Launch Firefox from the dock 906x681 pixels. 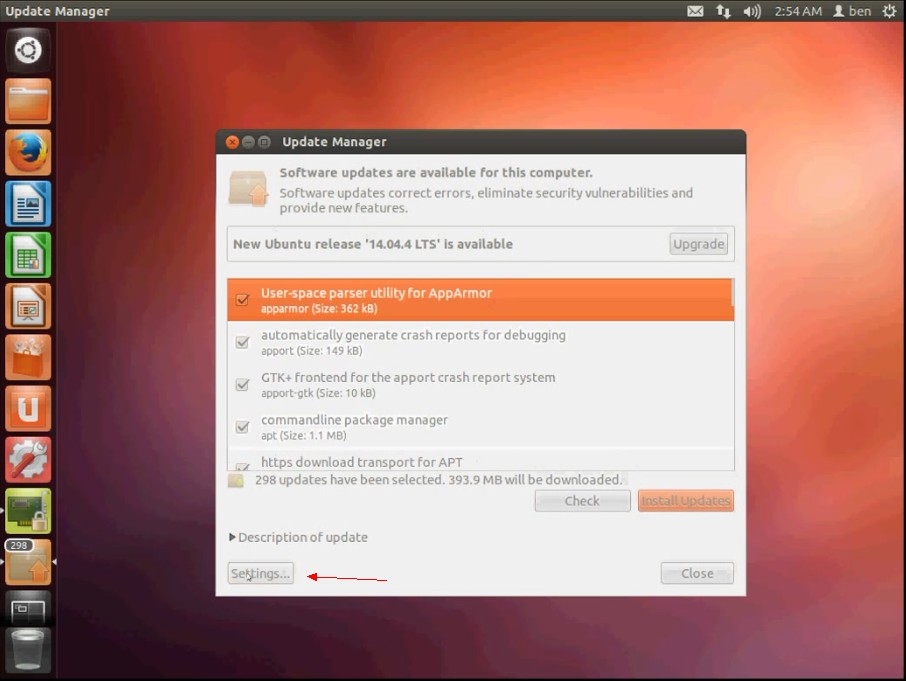(28, 152)
